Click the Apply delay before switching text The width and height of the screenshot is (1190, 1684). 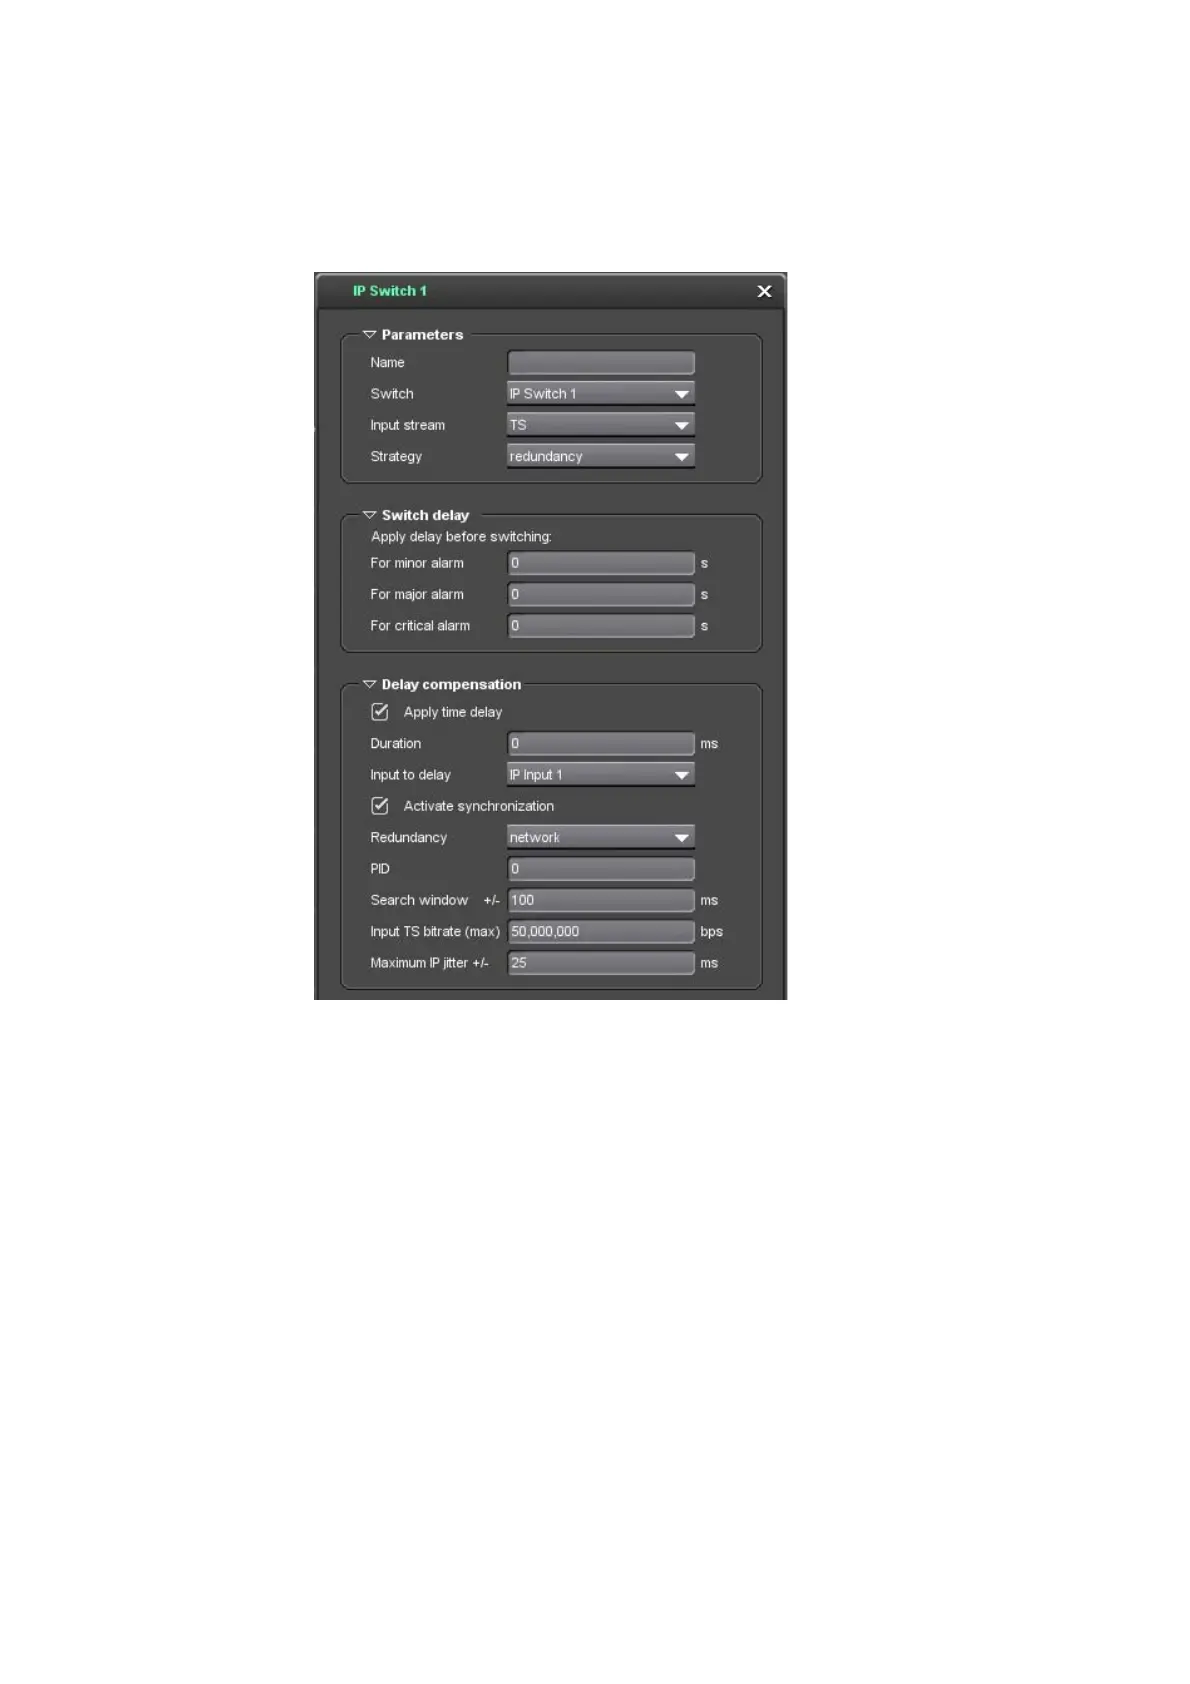point(461,537)
